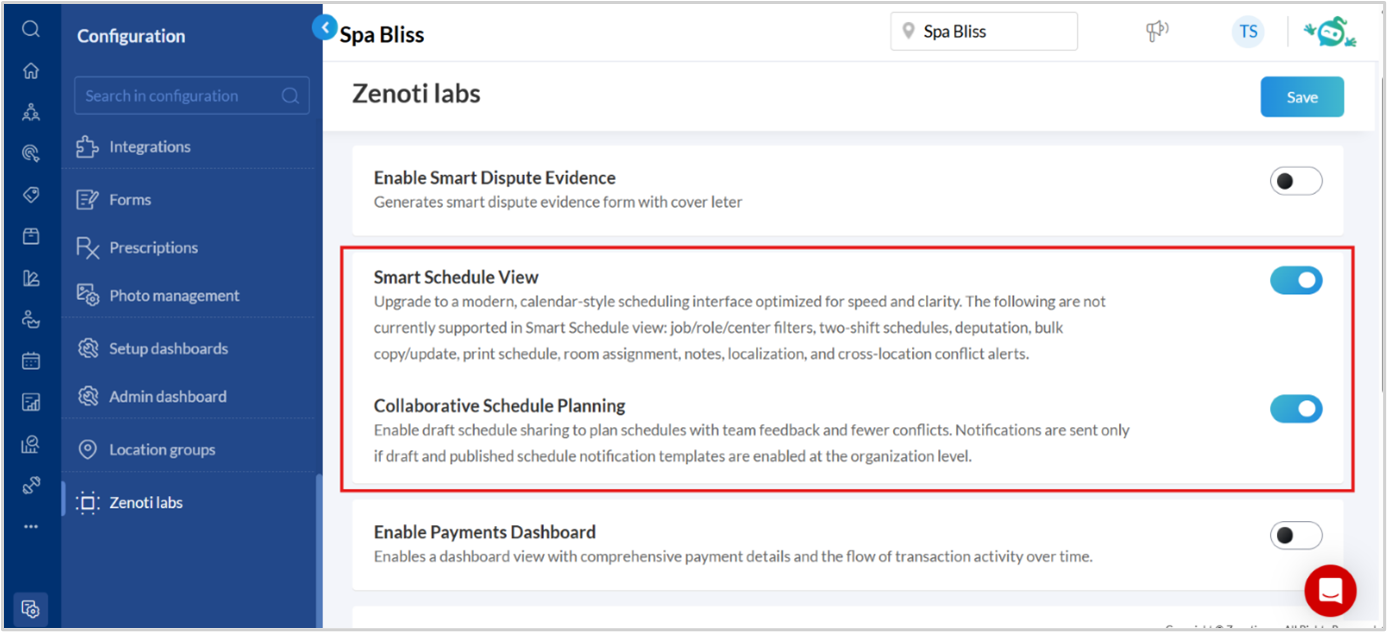Open the Spa Bliss location selector
1387x632 pixels.
click(984, 32)
